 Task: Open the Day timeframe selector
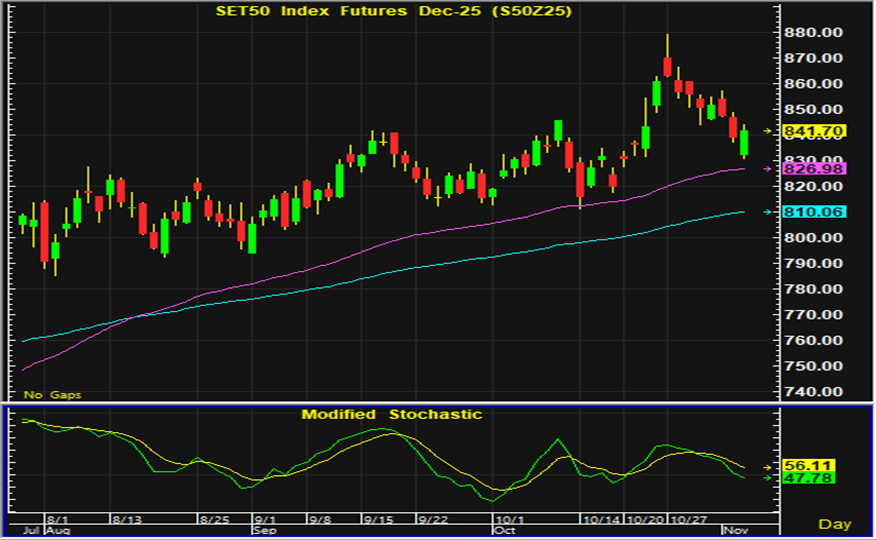(x=834, y=524)
